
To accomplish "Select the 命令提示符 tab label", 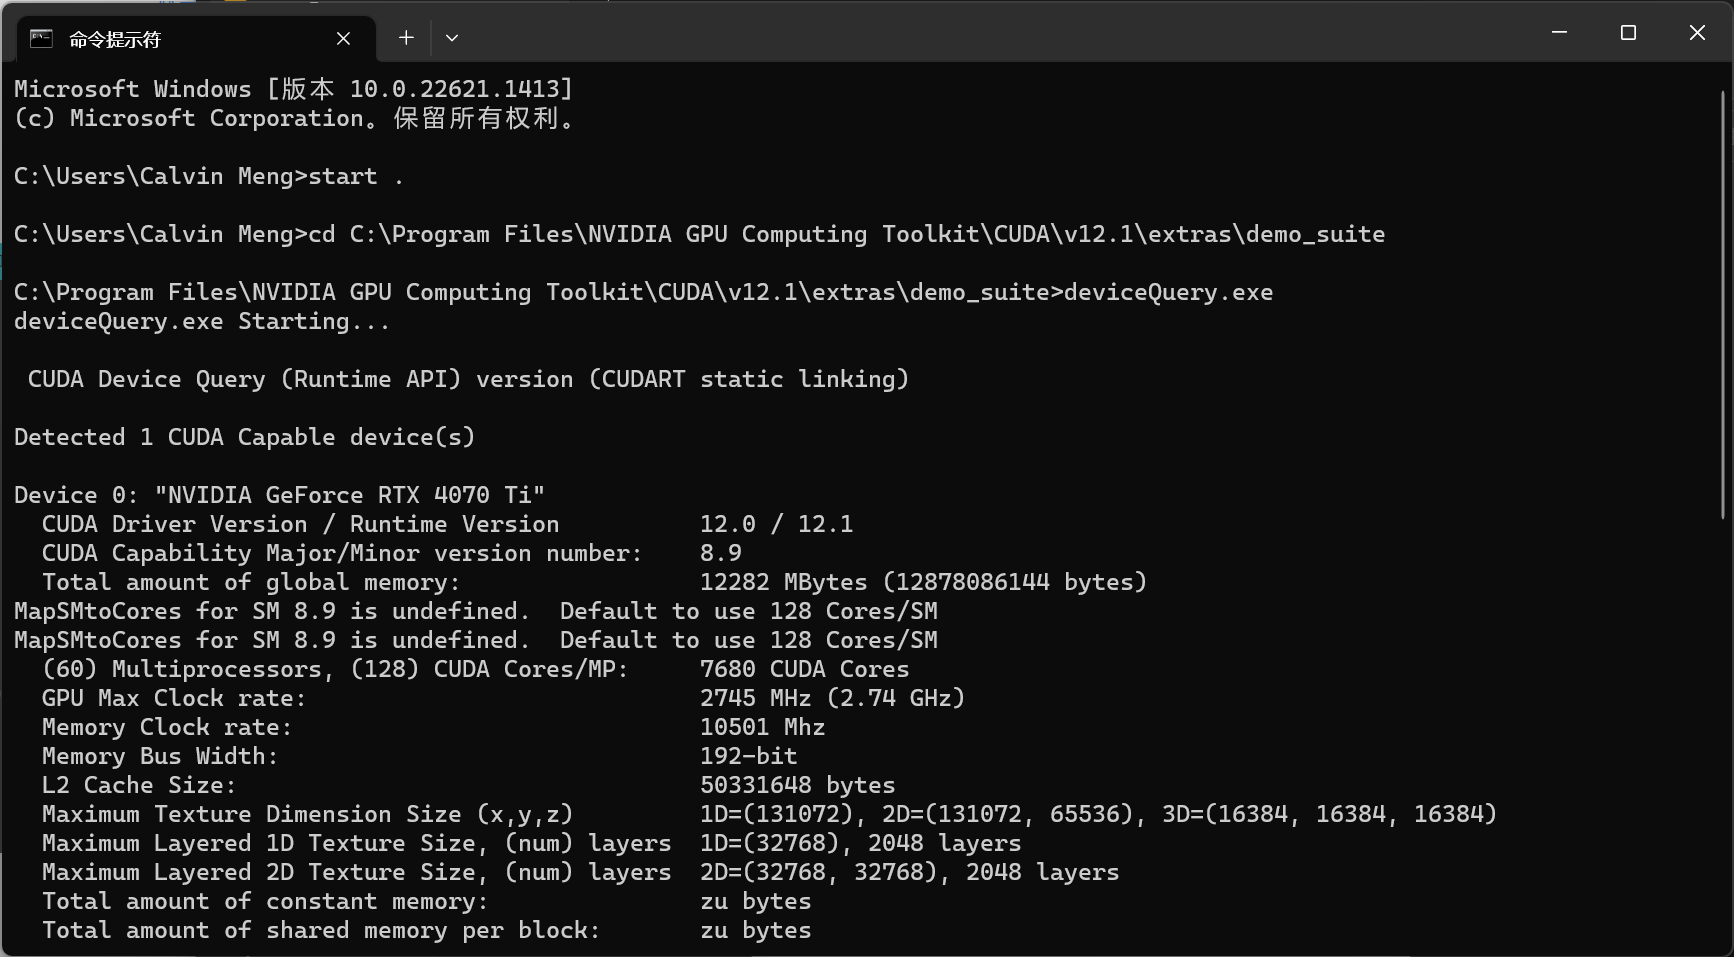I will pos(115,39).
